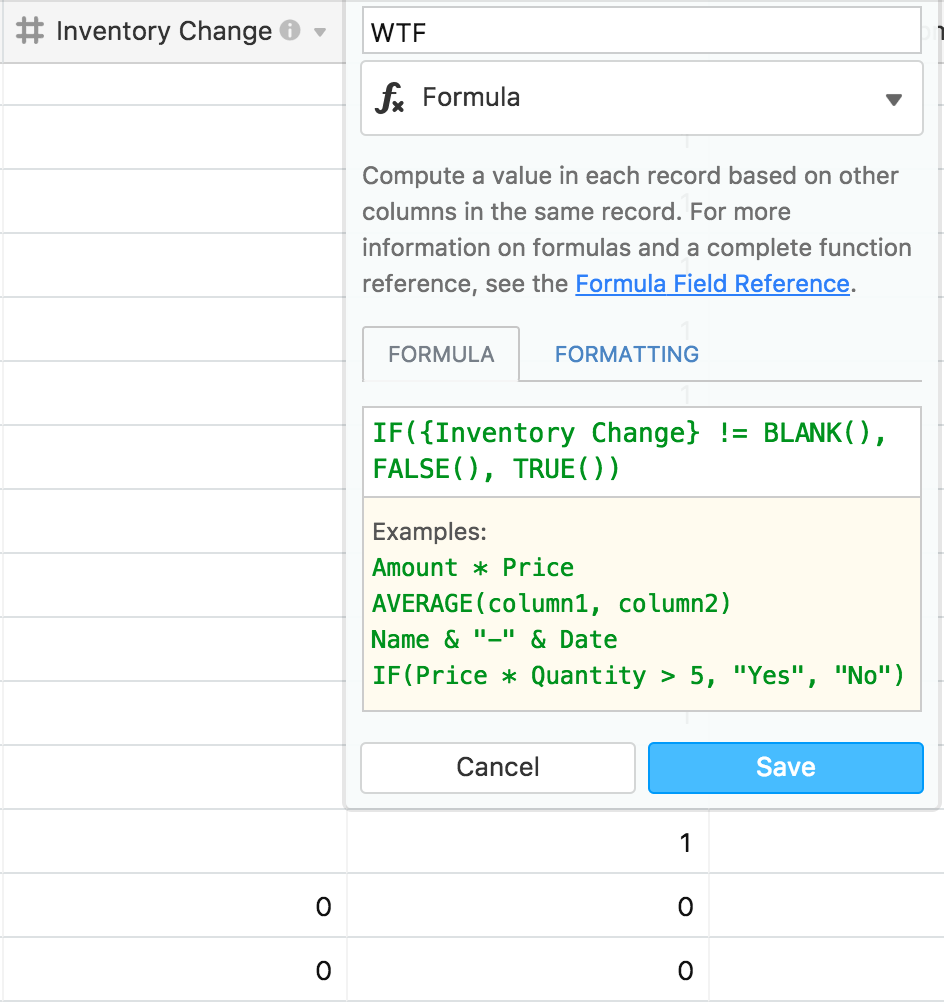Click the formula fx icon
This screenshot has height=1002, width=944.
pyautogui.click(x=389, y=98)
